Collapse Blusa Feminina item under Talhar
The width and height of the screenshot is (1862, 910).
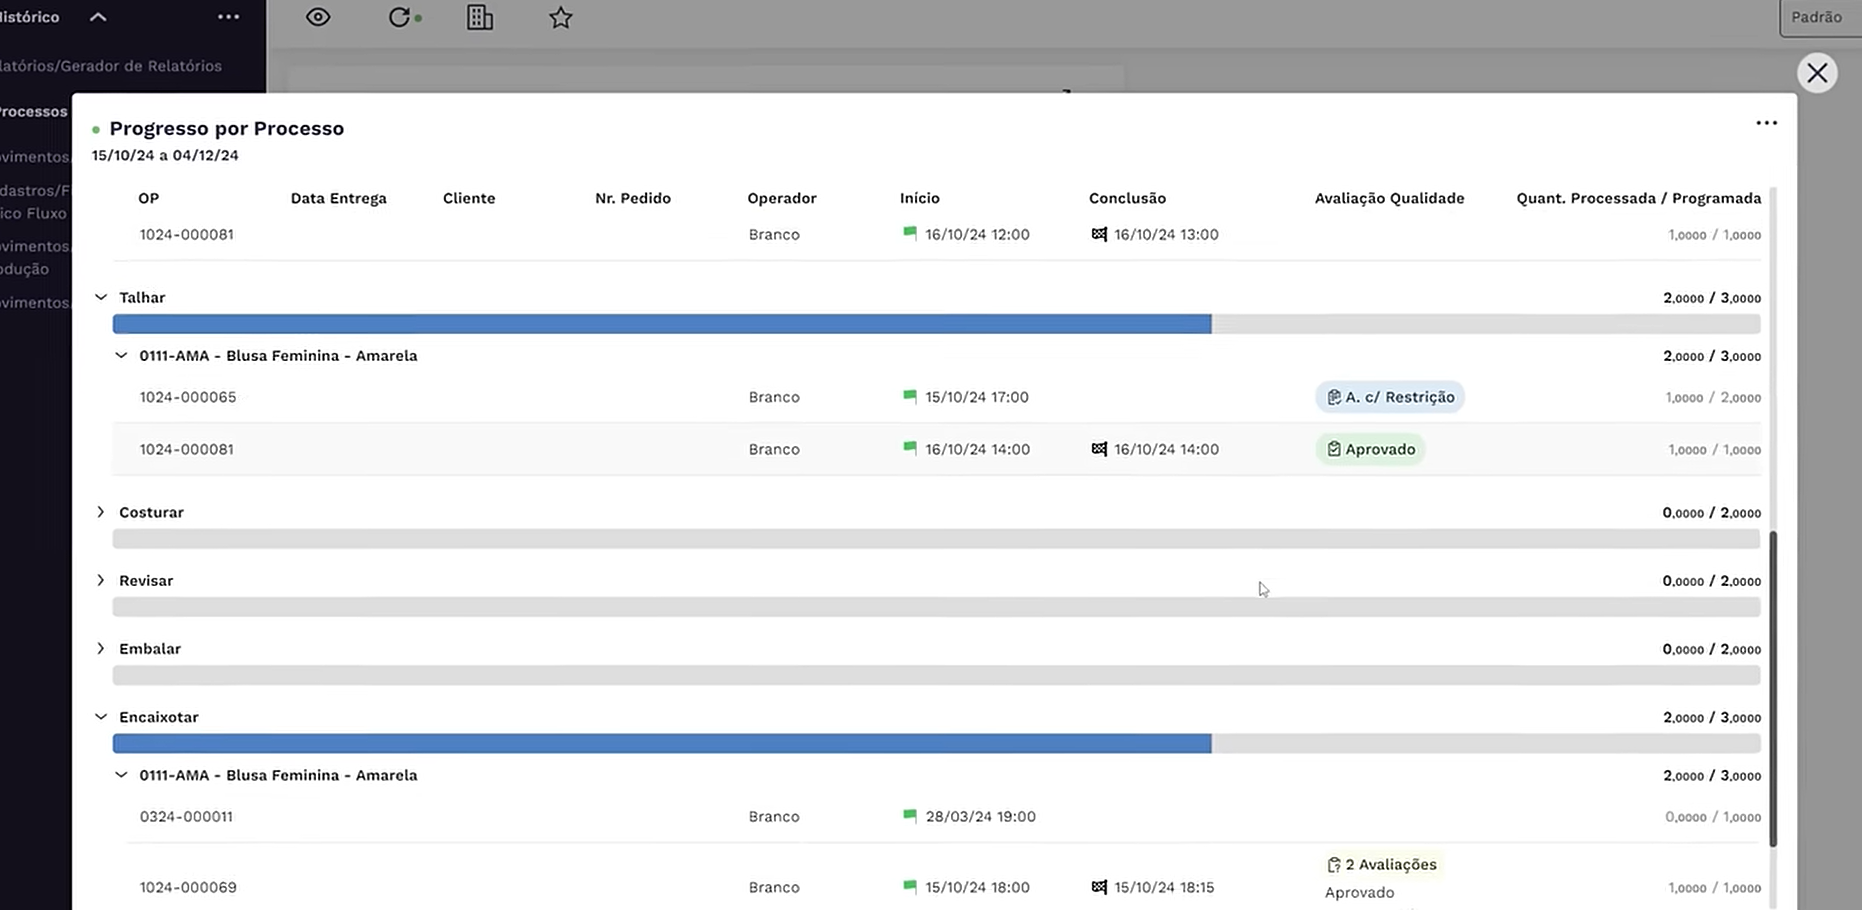pyautogui.click(x=121, y=355)
